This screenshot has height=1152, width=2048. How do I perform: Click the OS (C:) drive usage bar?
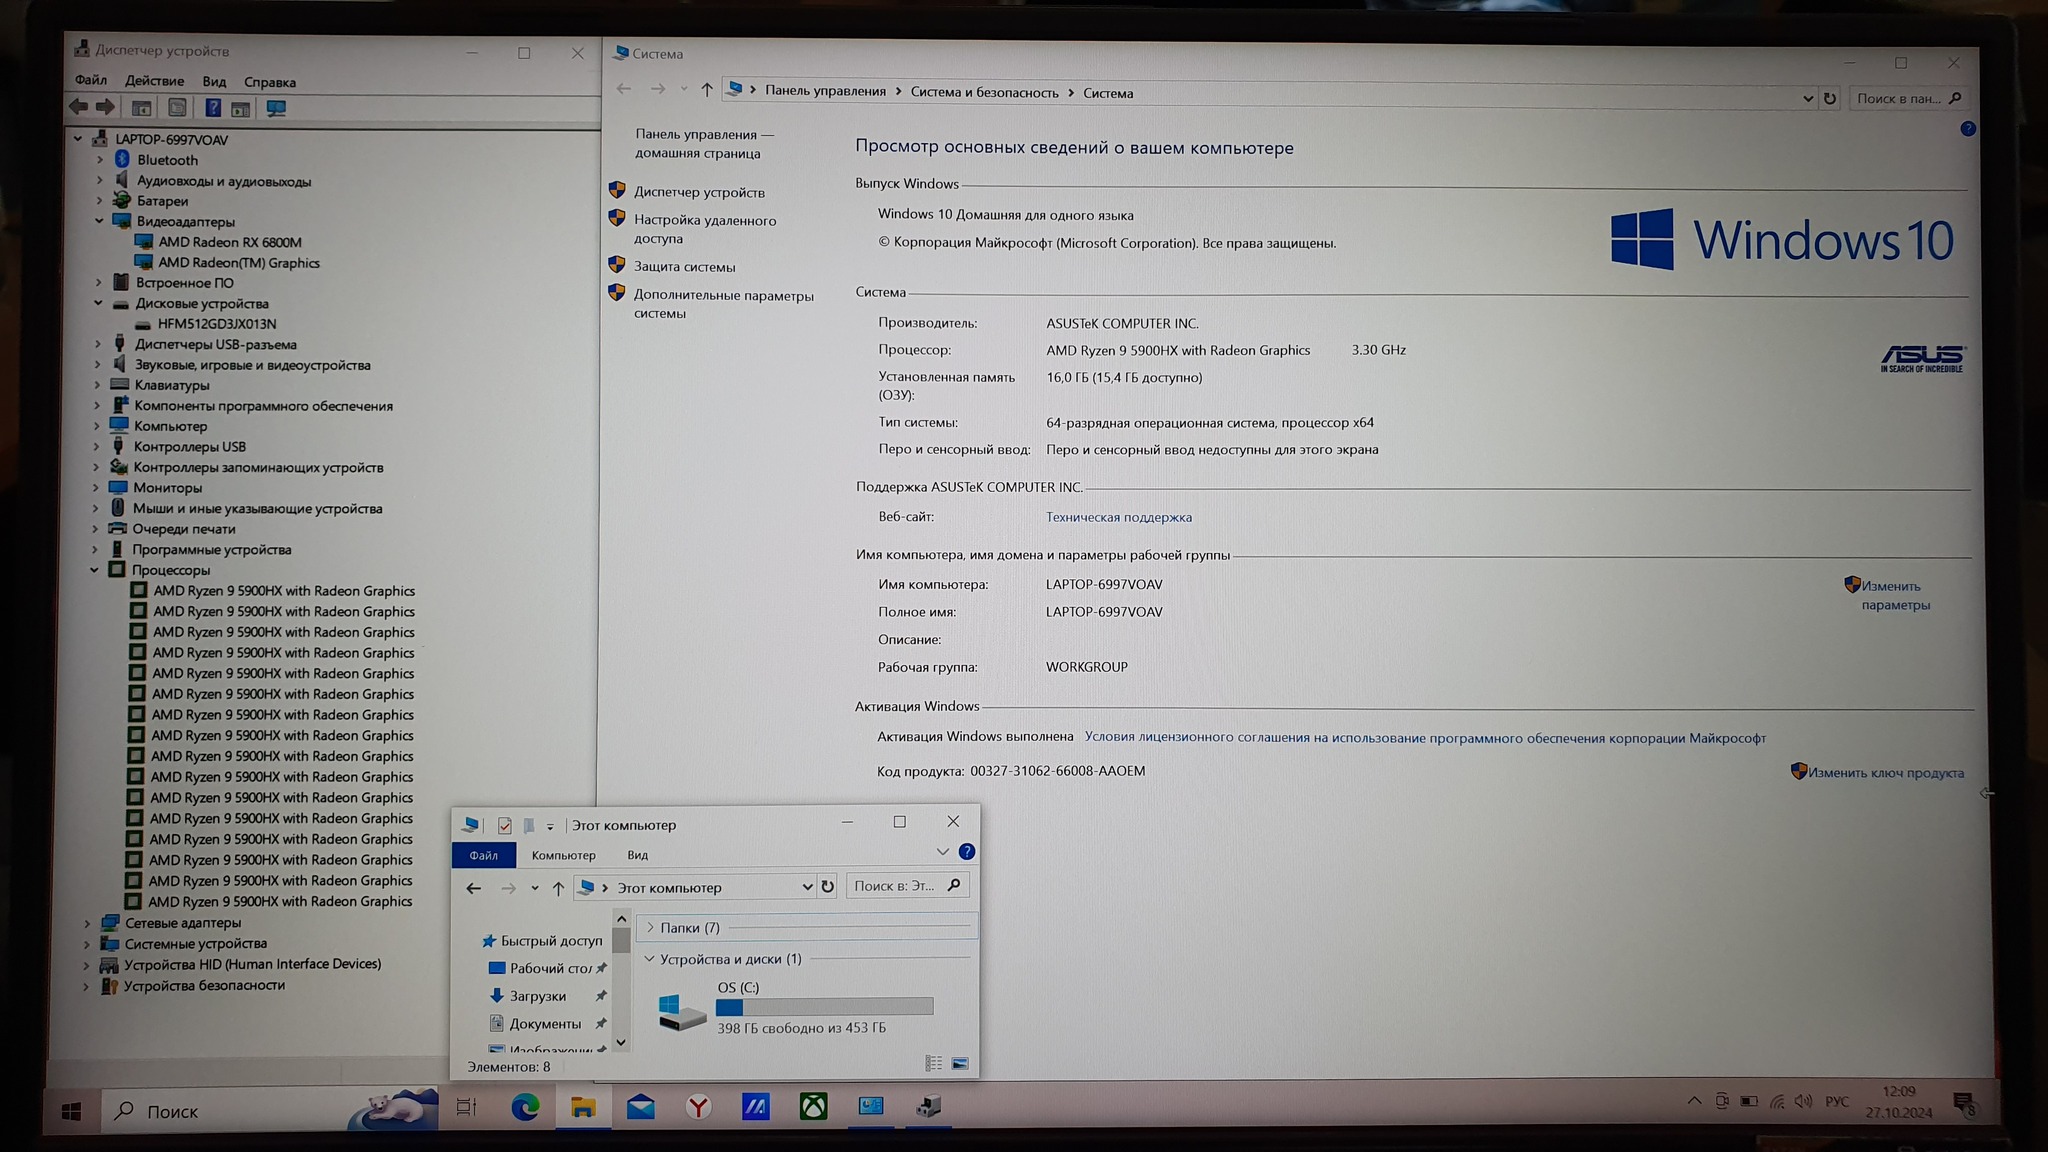[x=824, y=1007]
